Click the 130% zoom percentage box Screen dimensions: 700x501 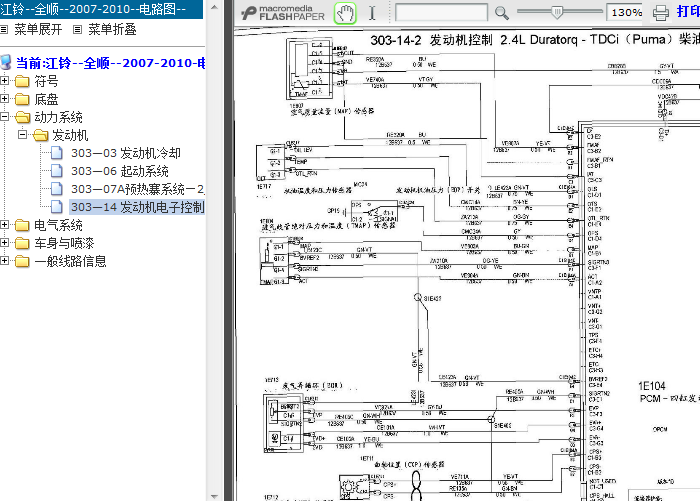point(626,13)
